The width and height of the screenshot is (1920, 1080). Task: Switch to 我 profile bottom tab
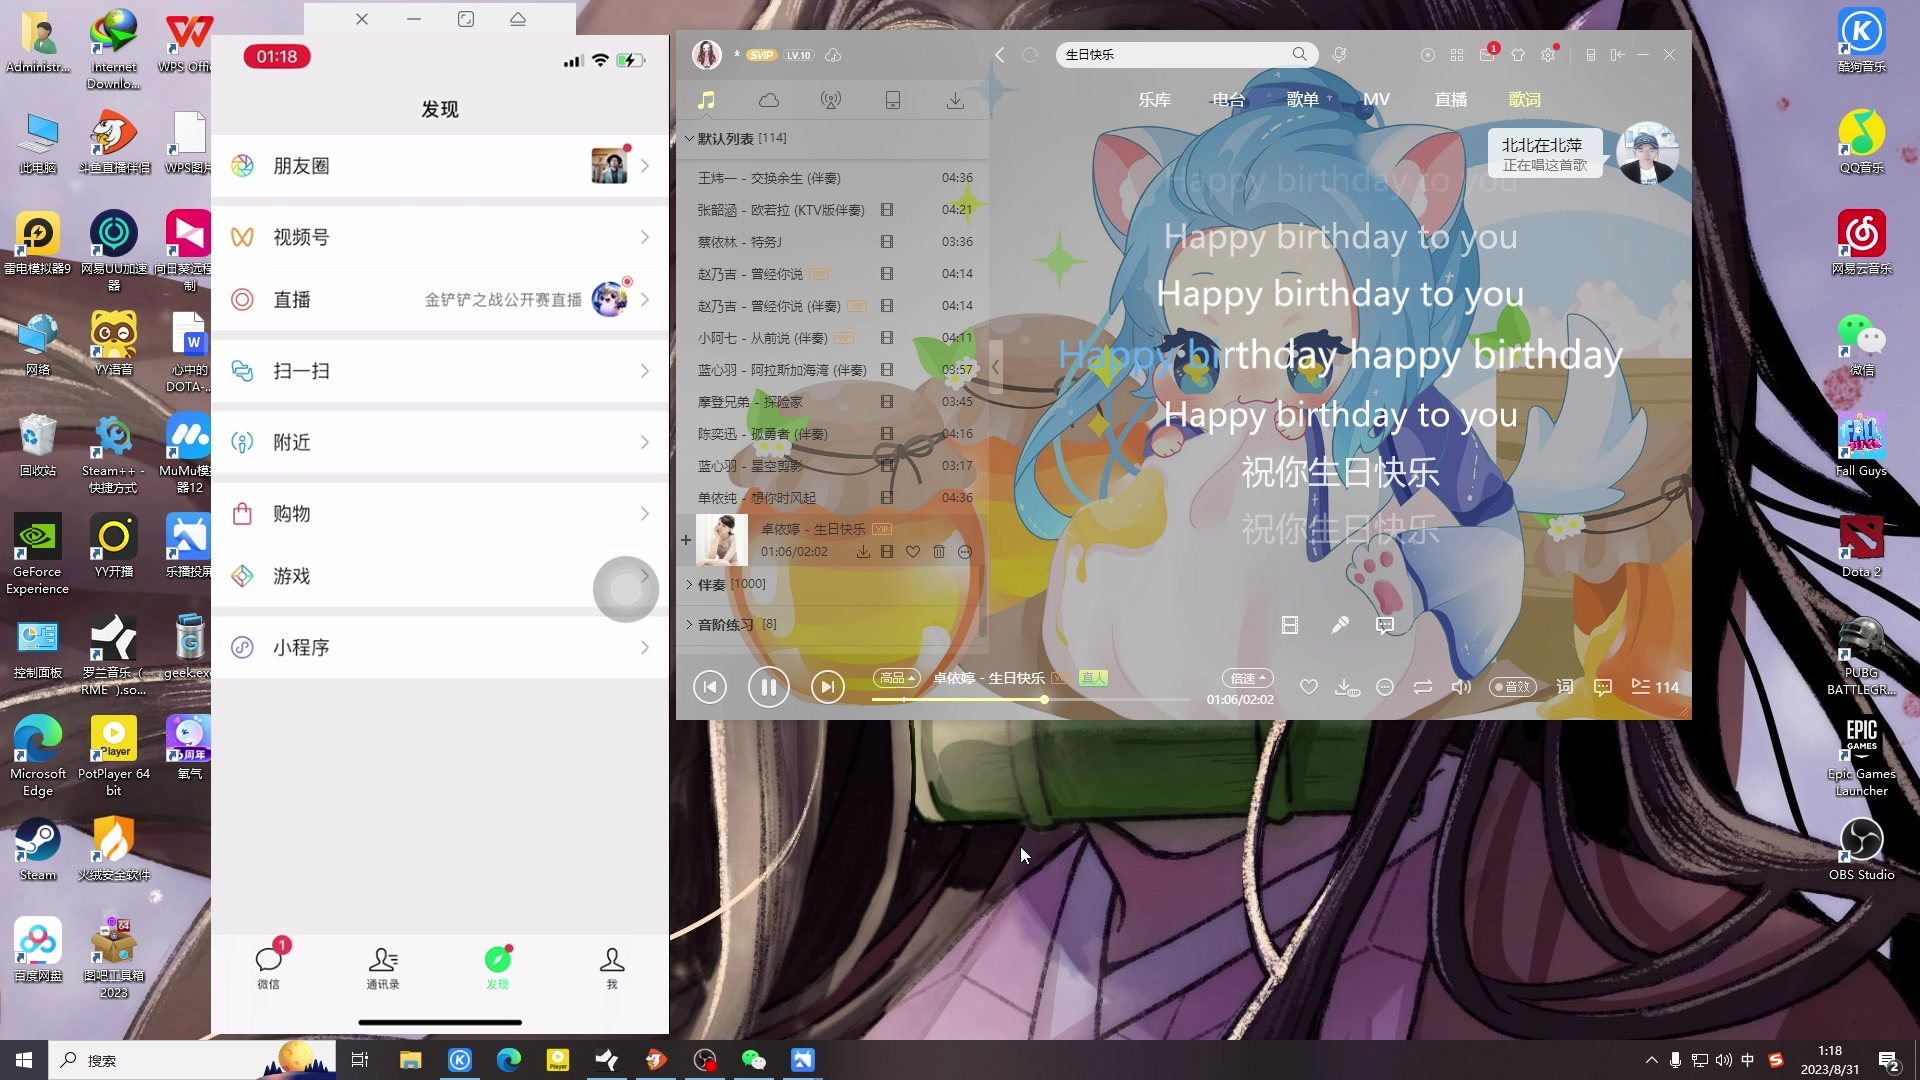pyautogui.click(x=612, y=966)
